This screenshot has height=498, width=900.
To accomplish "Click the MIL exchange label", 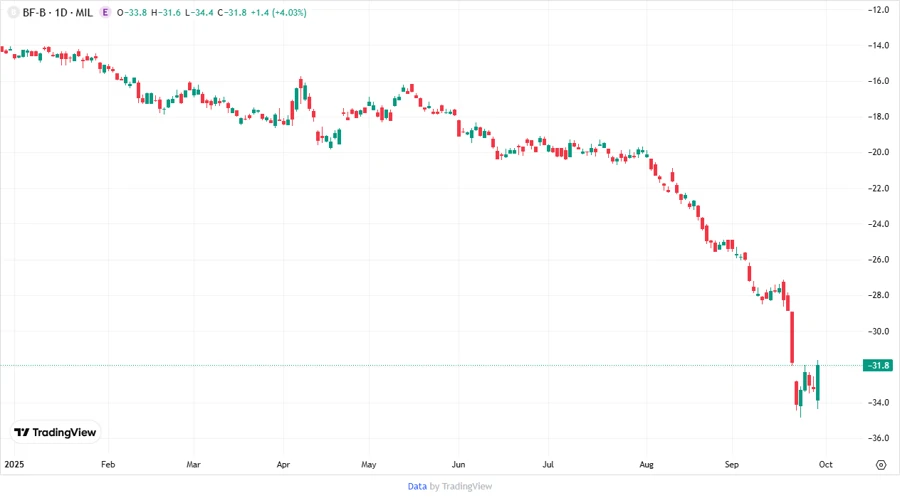I will [84, 12].
